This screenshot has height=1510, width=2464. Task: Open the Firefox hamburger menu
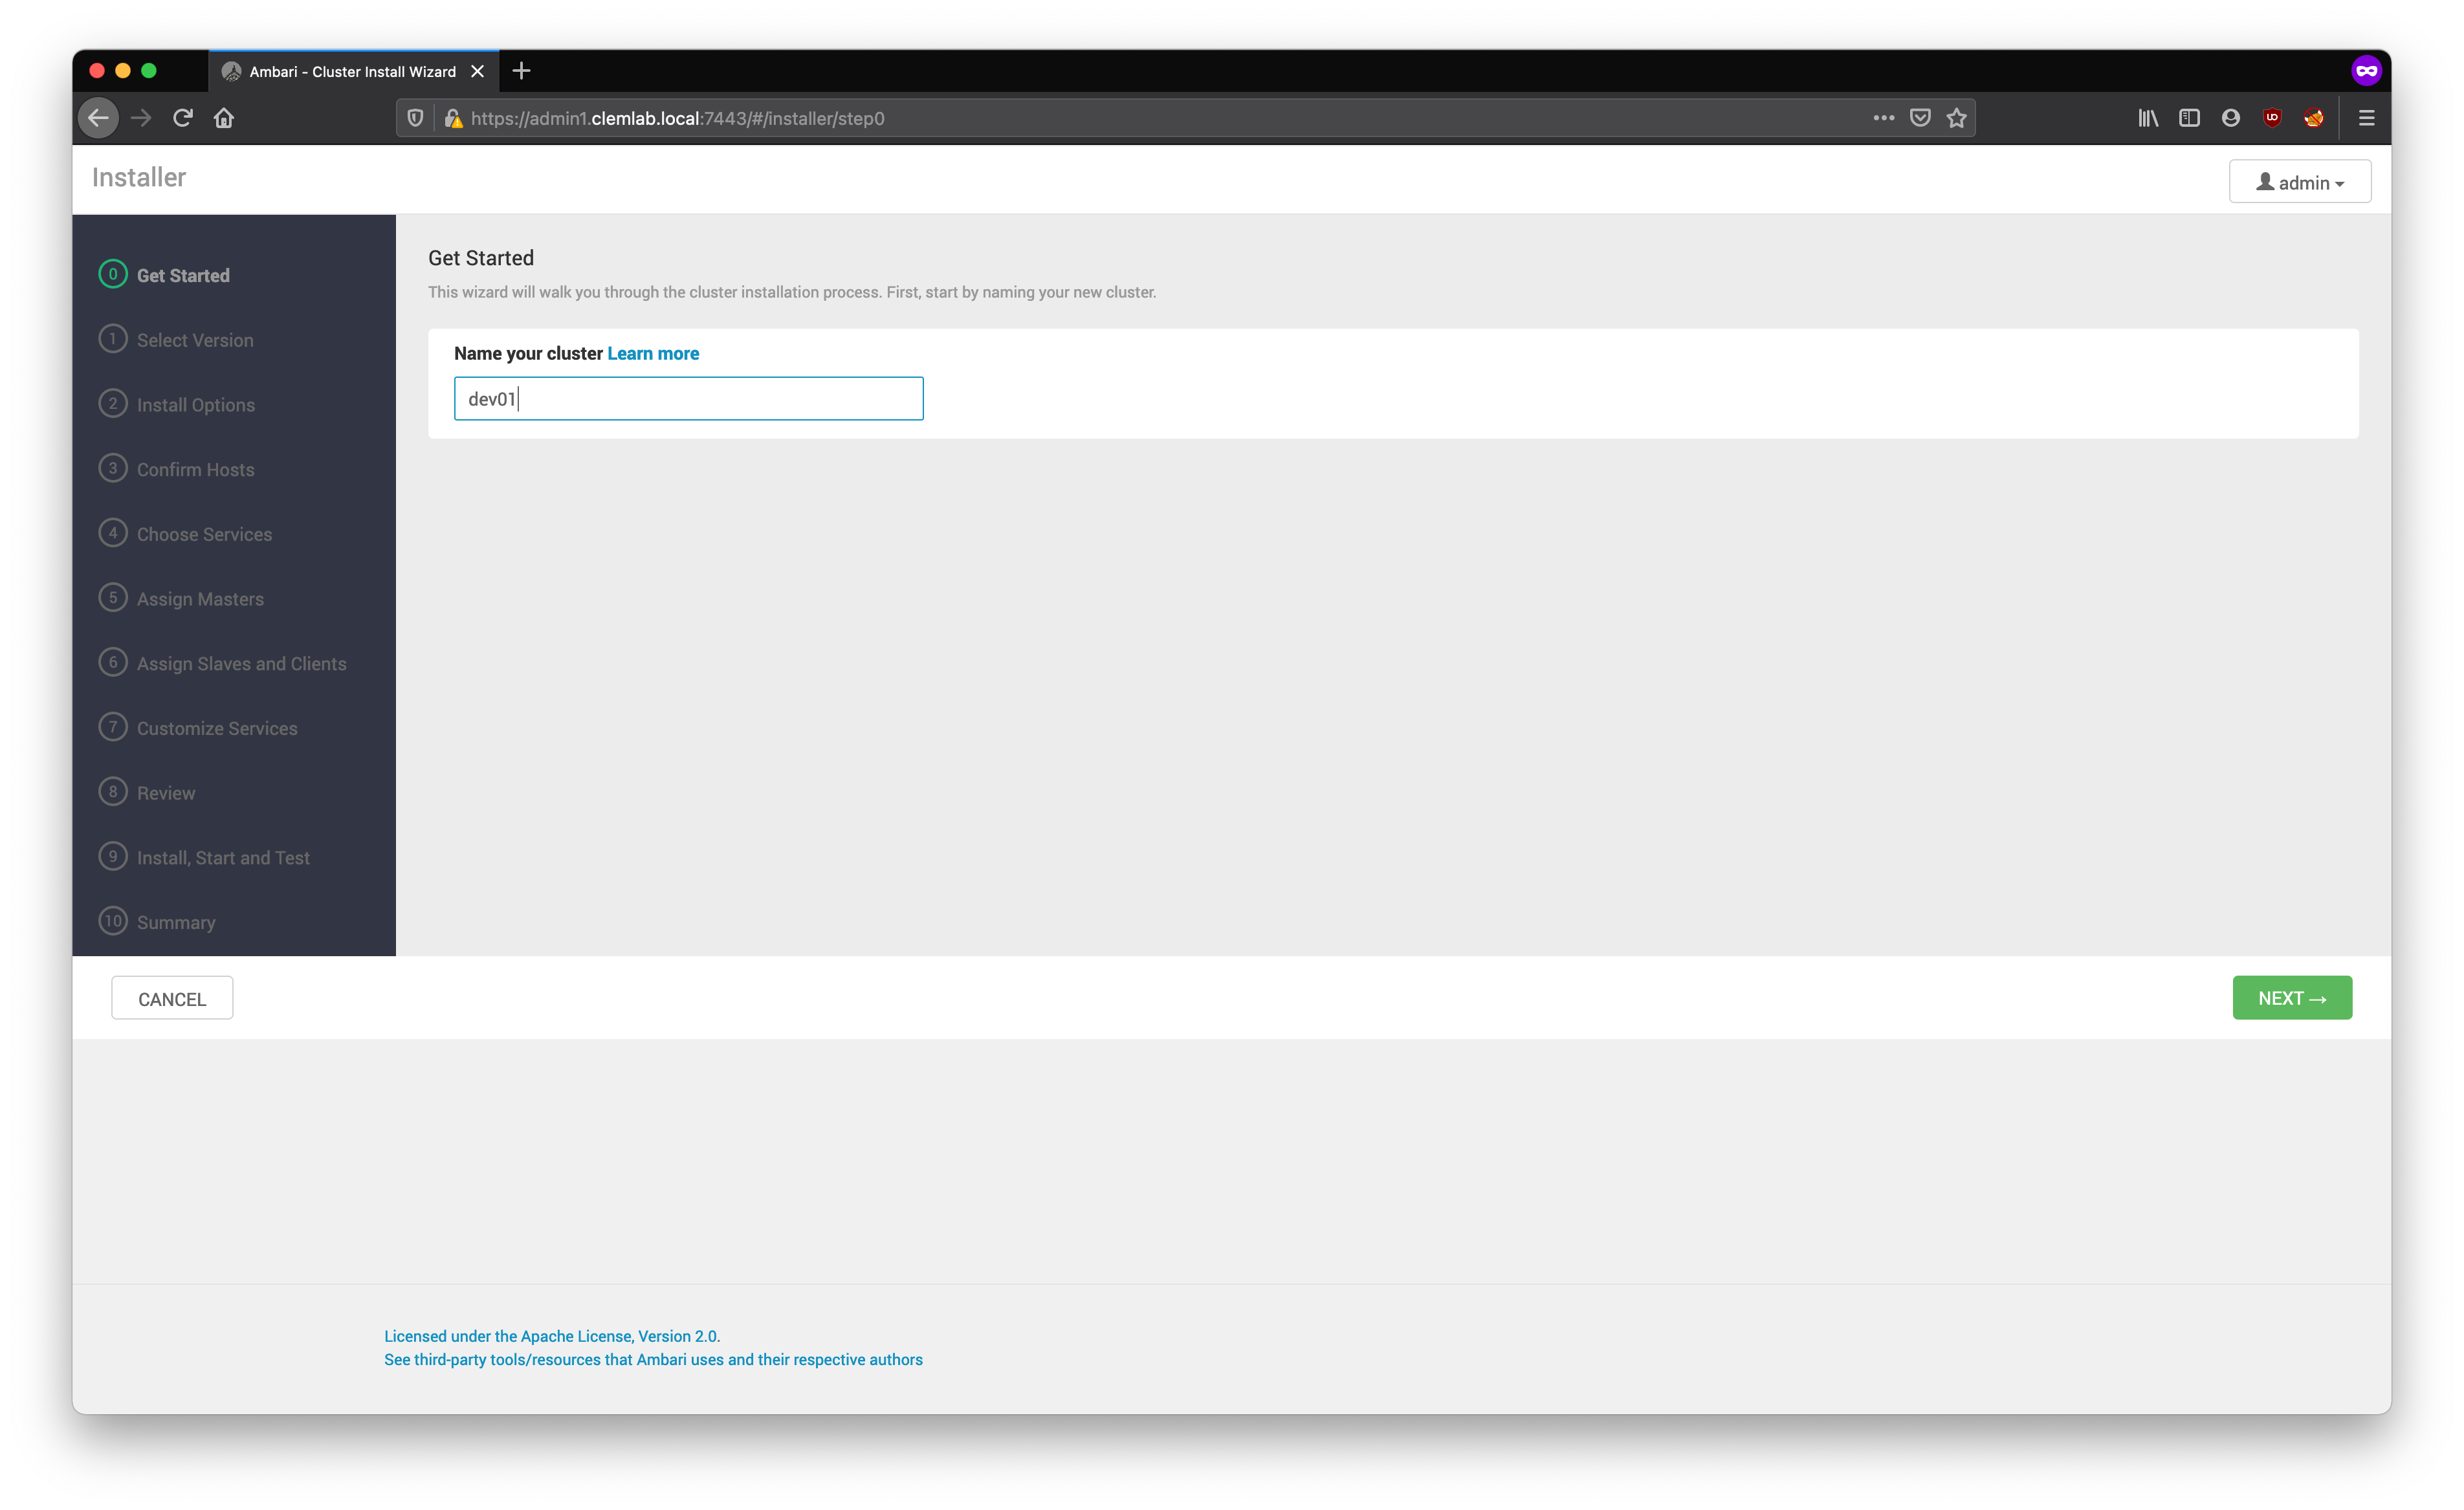pos(2366,118)
